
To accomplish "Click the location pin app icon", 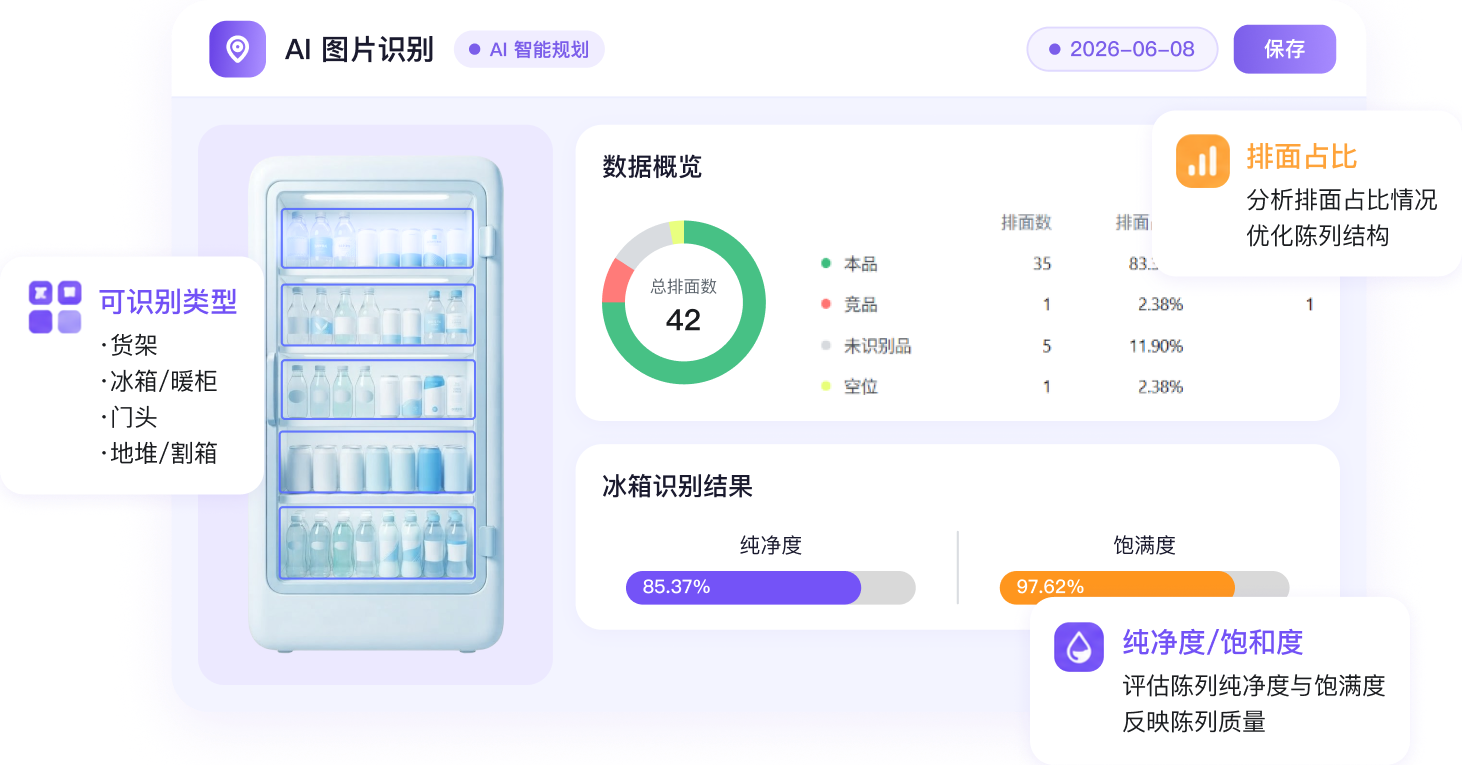I will point(238,49).
